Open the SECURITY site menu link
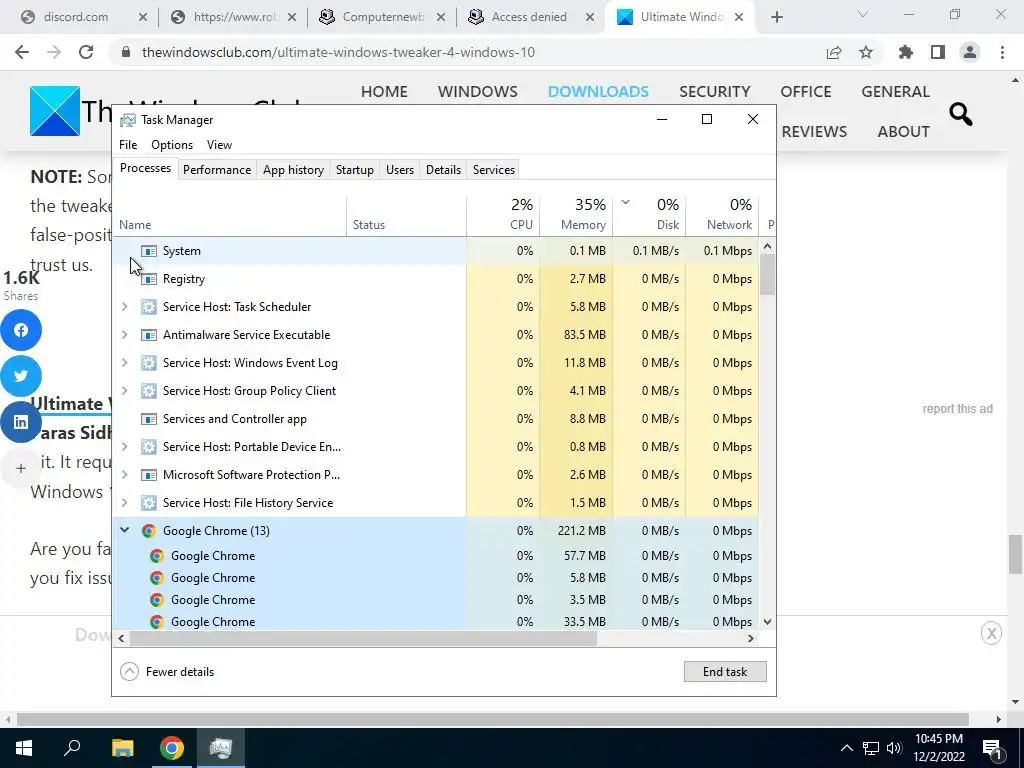 [714, 91]
